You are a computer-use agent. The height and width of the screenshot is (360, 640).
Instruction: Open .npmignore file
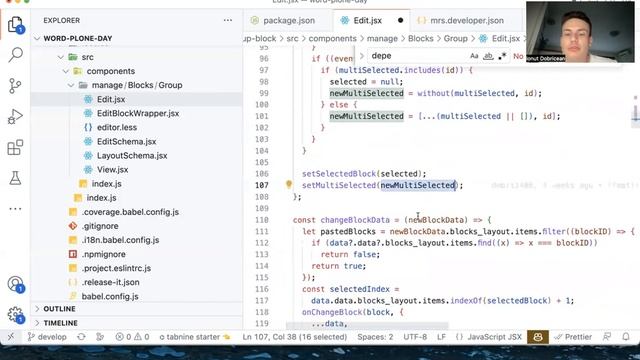click(x=137, y=254)
